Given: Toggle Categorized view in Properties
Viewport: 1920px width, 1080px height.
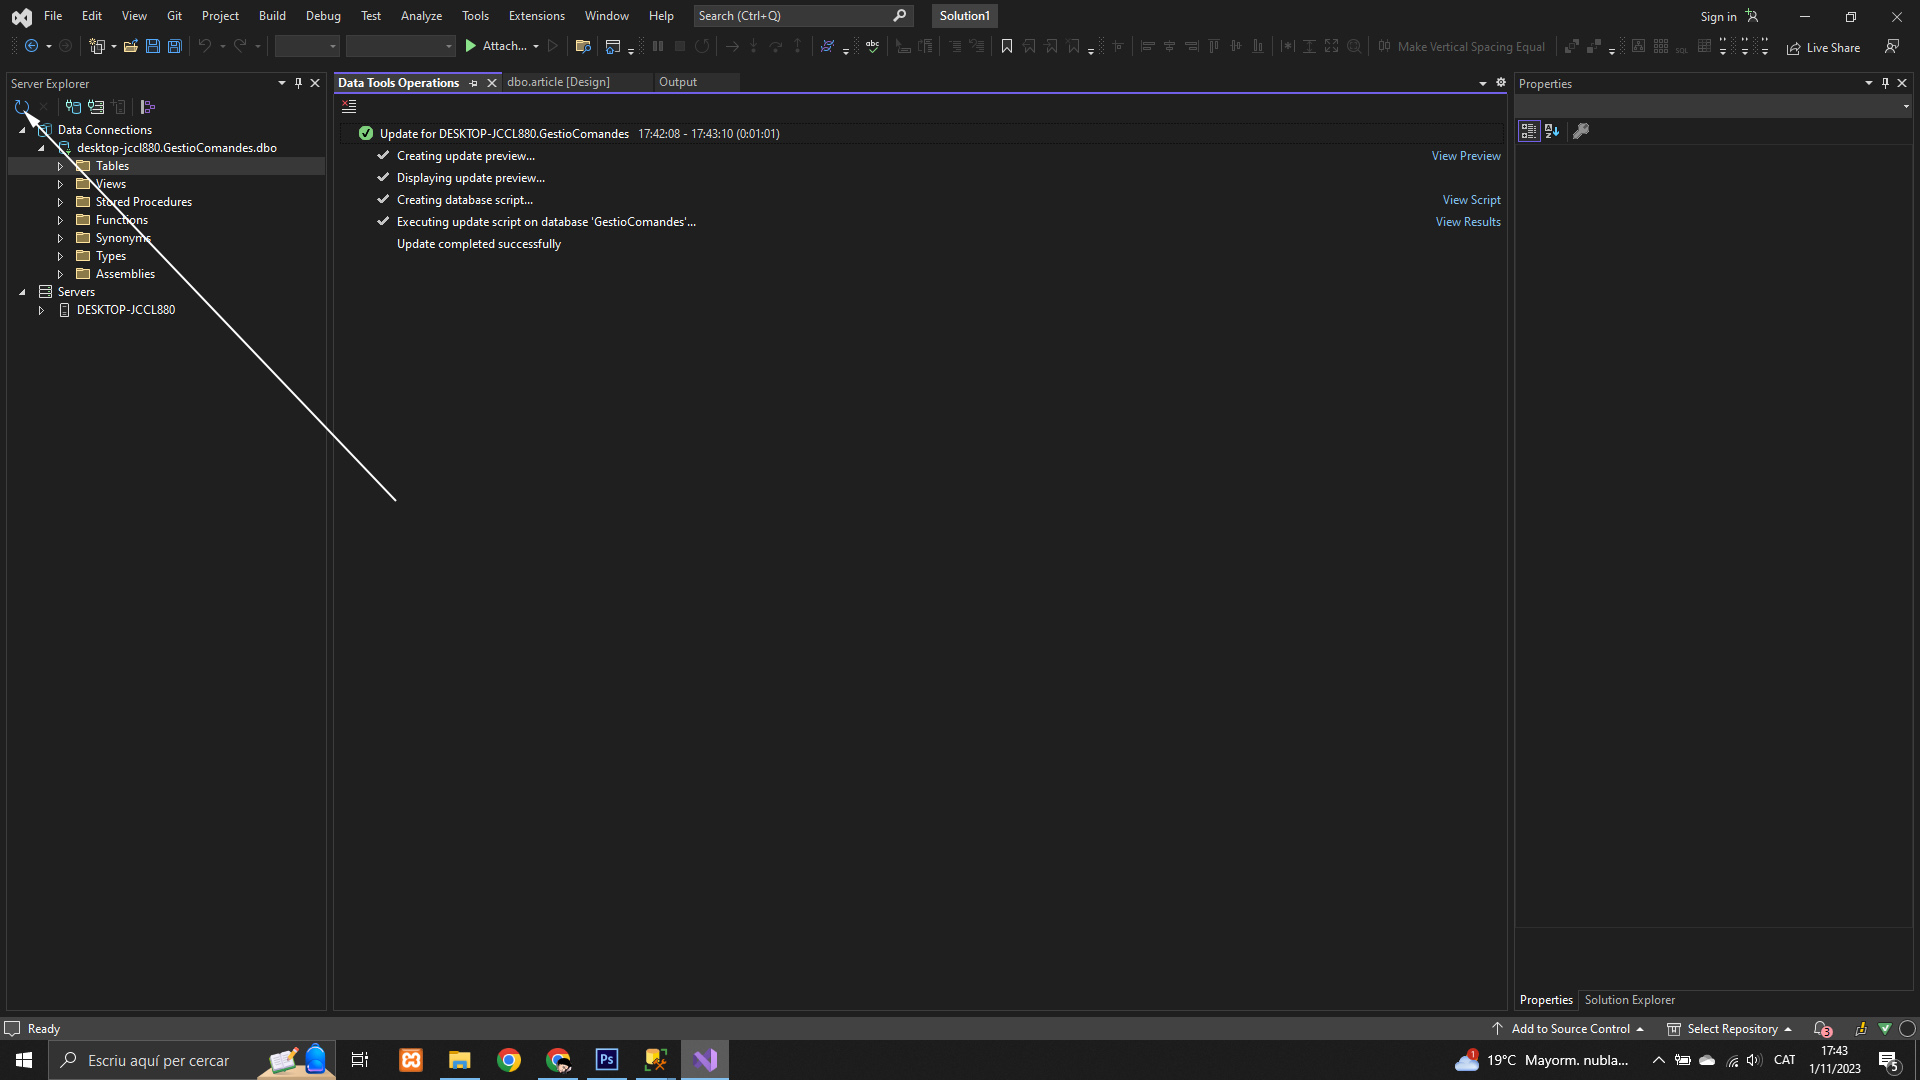Looking at the screenshot, I should coord(1528,131).
